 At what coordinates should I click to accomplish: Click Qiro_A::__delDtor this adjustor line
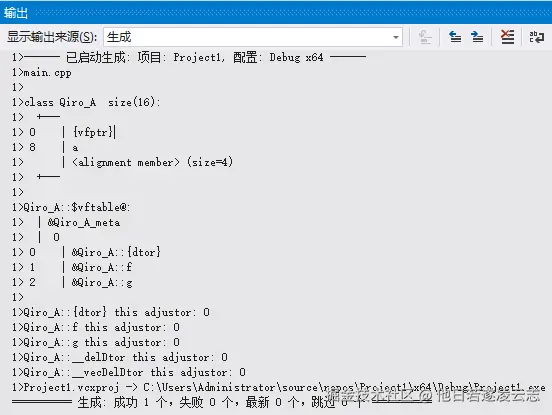[120, 357]
